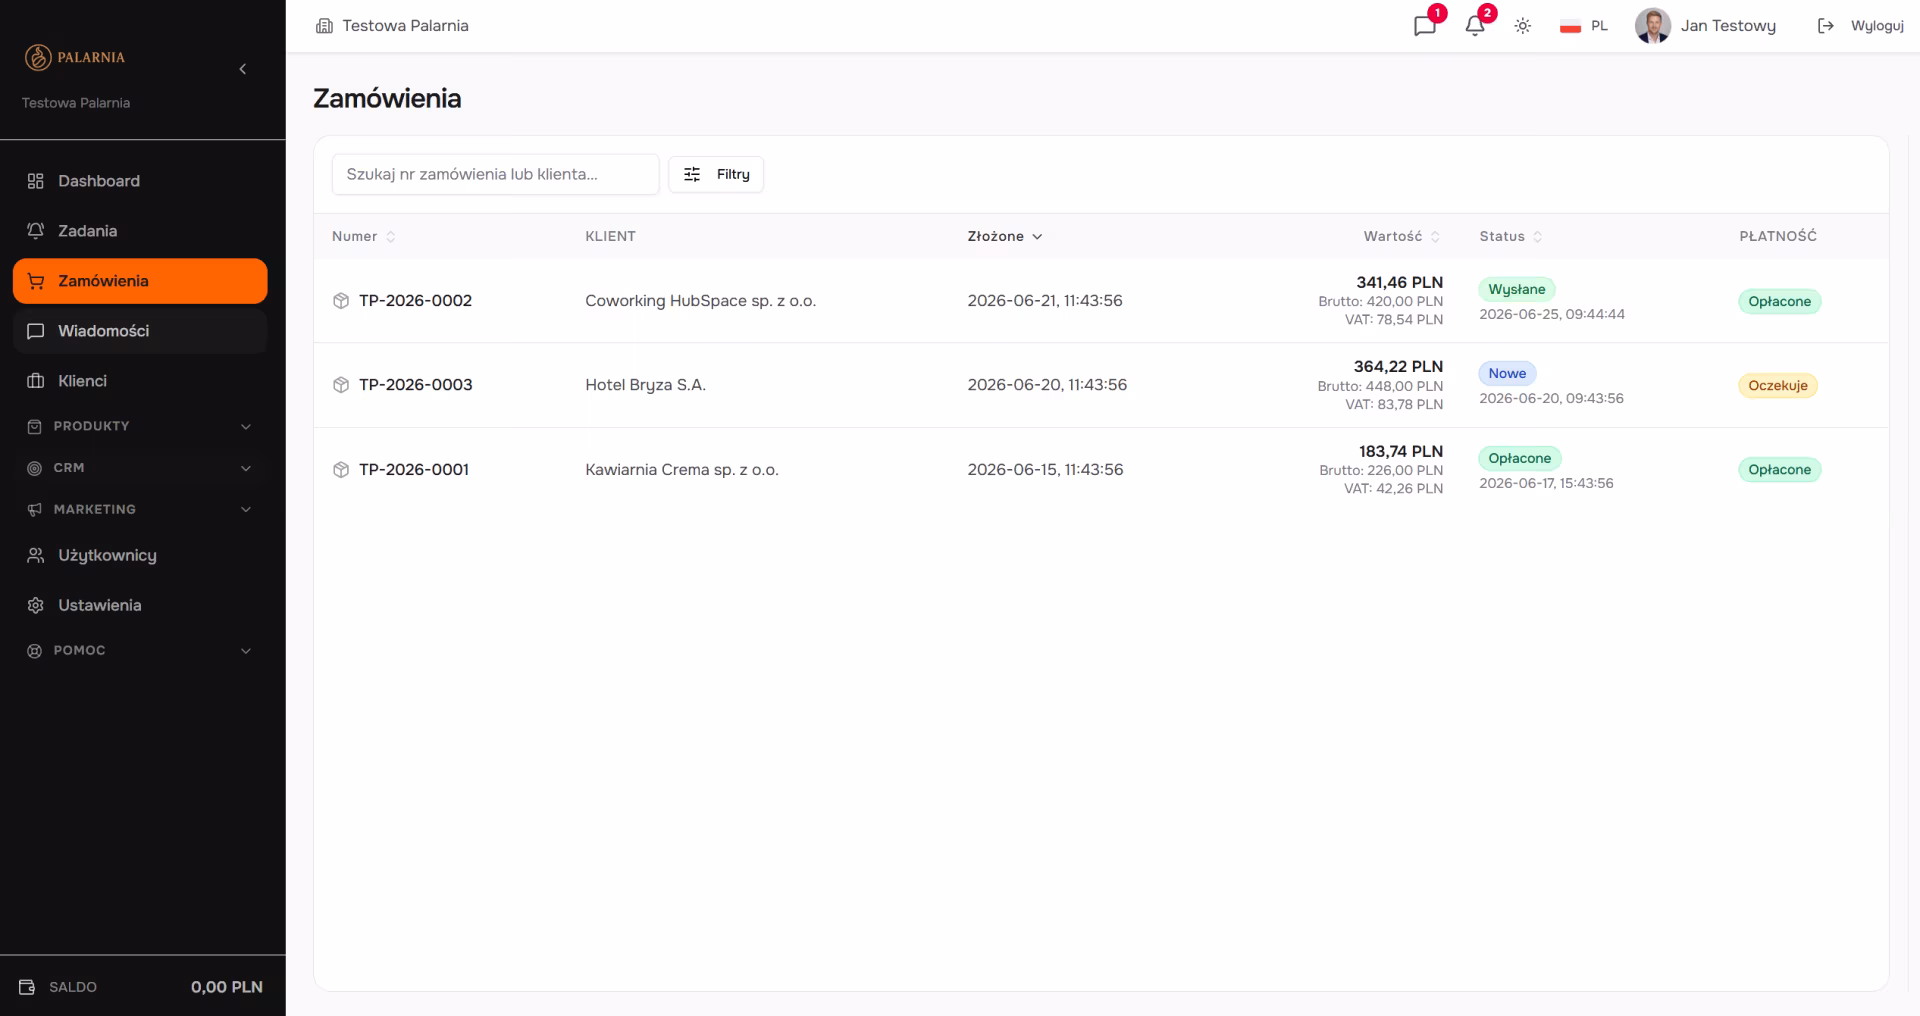The height and width of the screenshot is (1016, 1920).
Task: Click the Jan Testowy avatar picture
Action: click(1653, 26)
